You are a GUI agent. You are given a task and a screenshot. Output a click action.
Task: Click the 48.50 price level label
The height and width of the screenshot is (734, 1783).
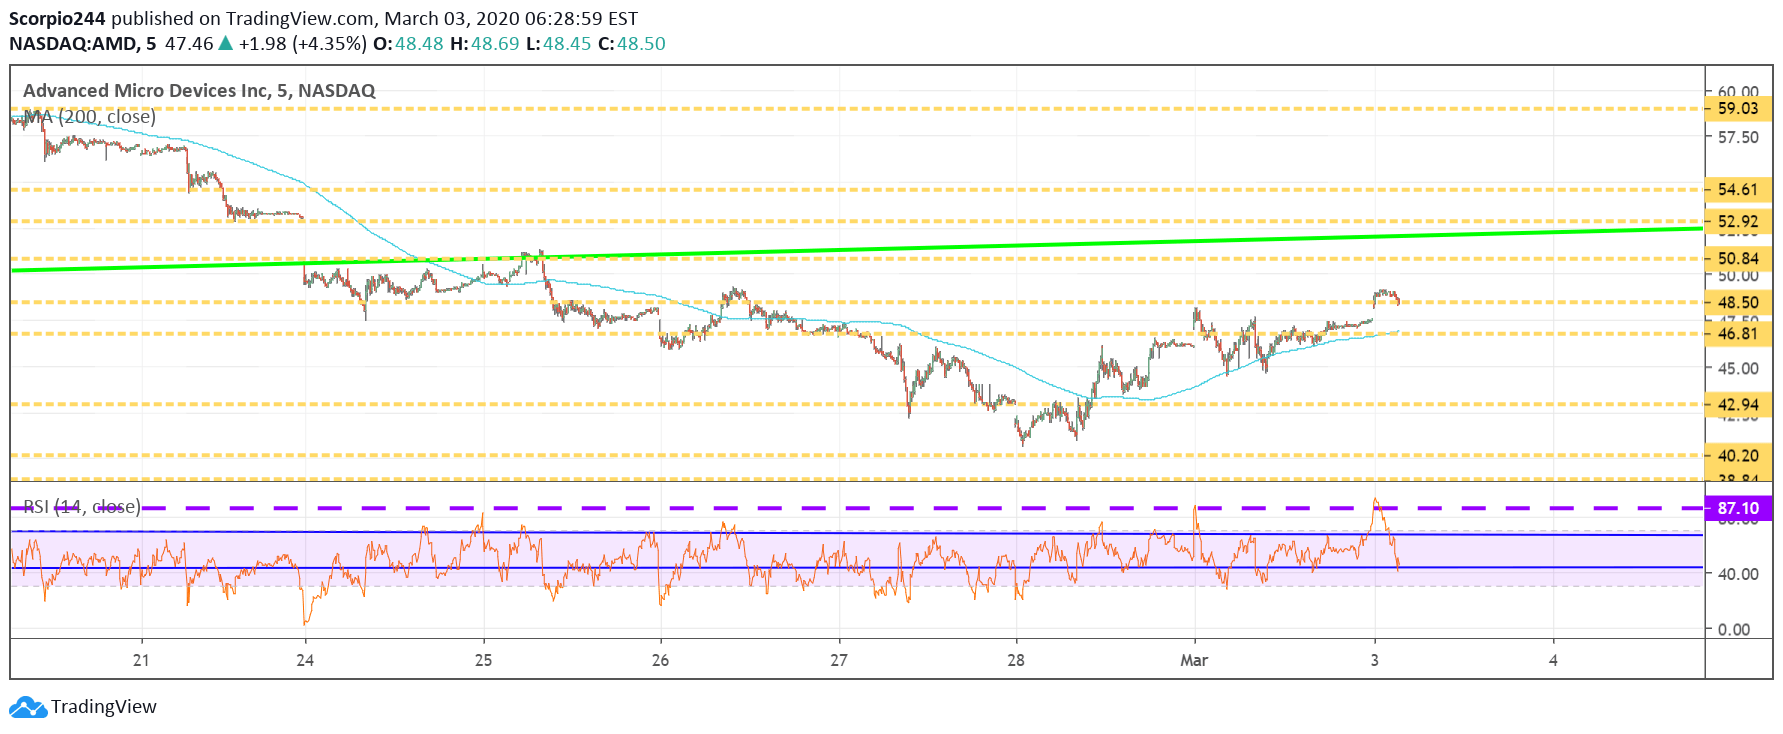tap(1738, 302)
